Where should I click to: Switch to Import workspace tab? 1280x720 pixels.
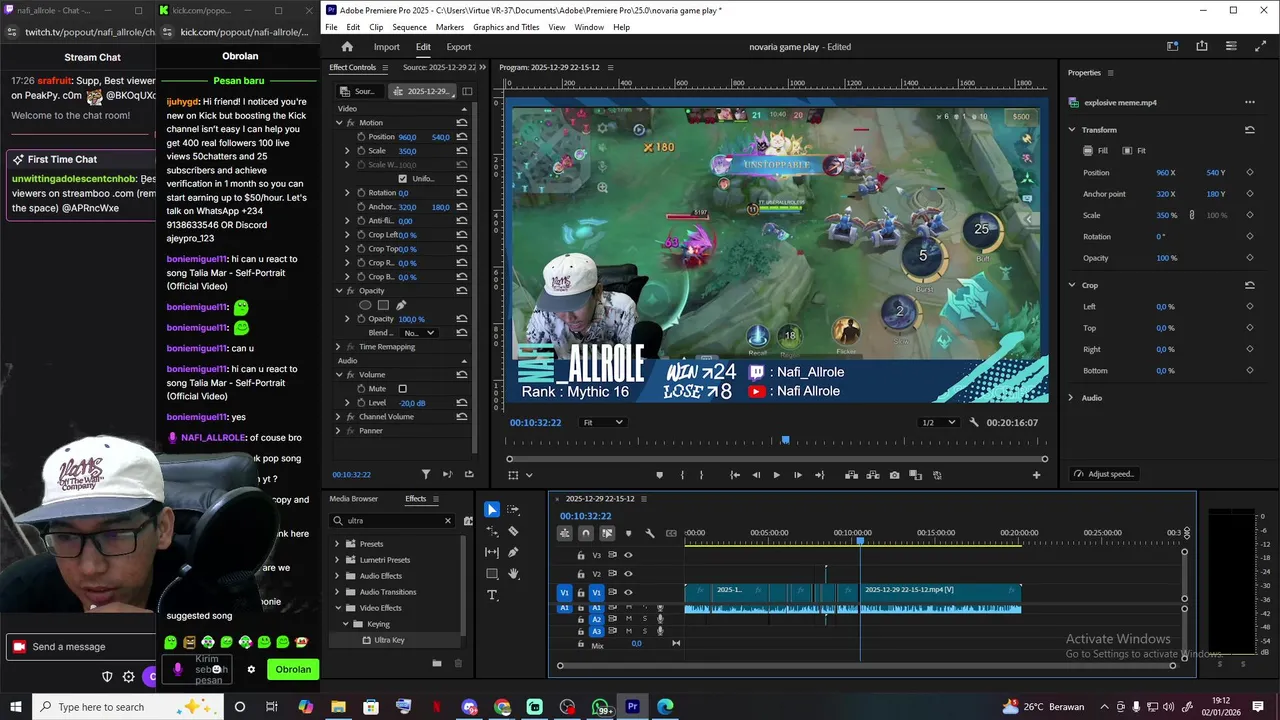(x=386, y=47)
